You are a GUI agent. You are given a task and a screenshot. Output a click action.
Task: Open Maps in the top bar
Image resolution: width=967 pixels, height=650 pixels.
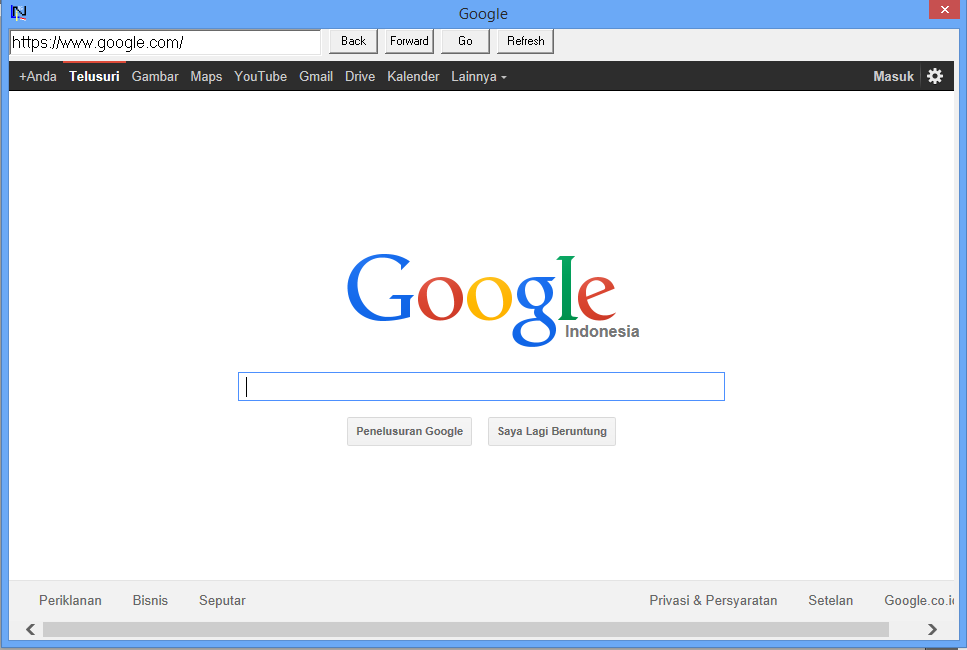[x=206, y=76]
